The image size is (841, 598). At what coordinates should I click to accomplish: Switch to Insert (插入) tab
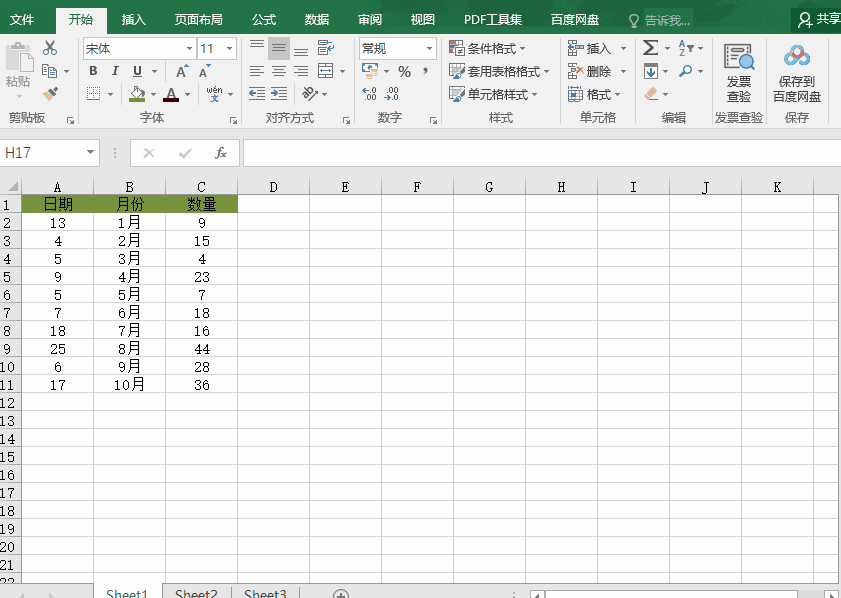134,20
